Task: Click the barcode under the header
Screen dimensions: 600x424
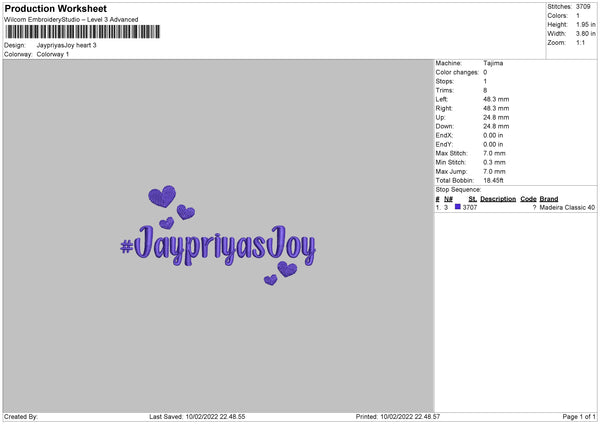Action: [x=83, y=32]
